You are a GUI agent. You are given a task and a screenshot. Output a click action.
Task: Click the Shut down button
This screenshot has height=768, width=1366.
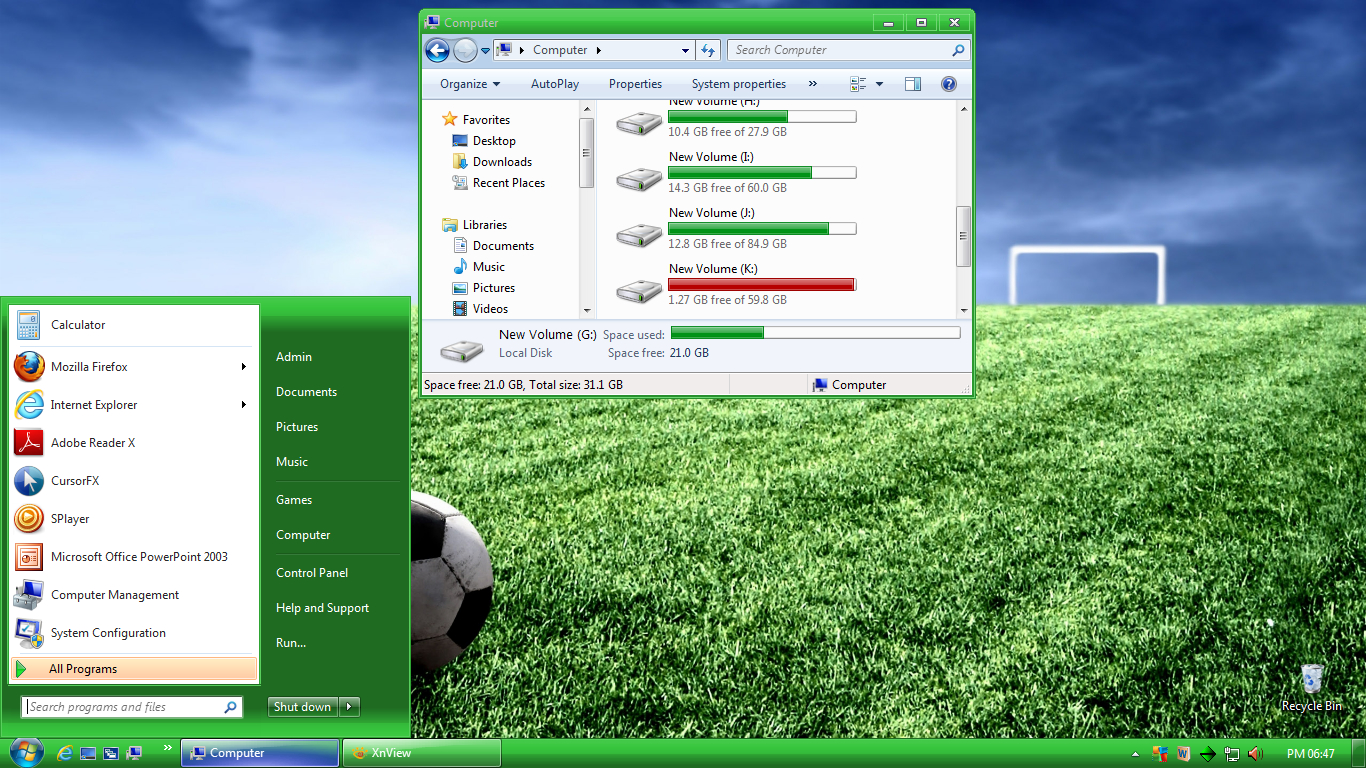(303, 707)
